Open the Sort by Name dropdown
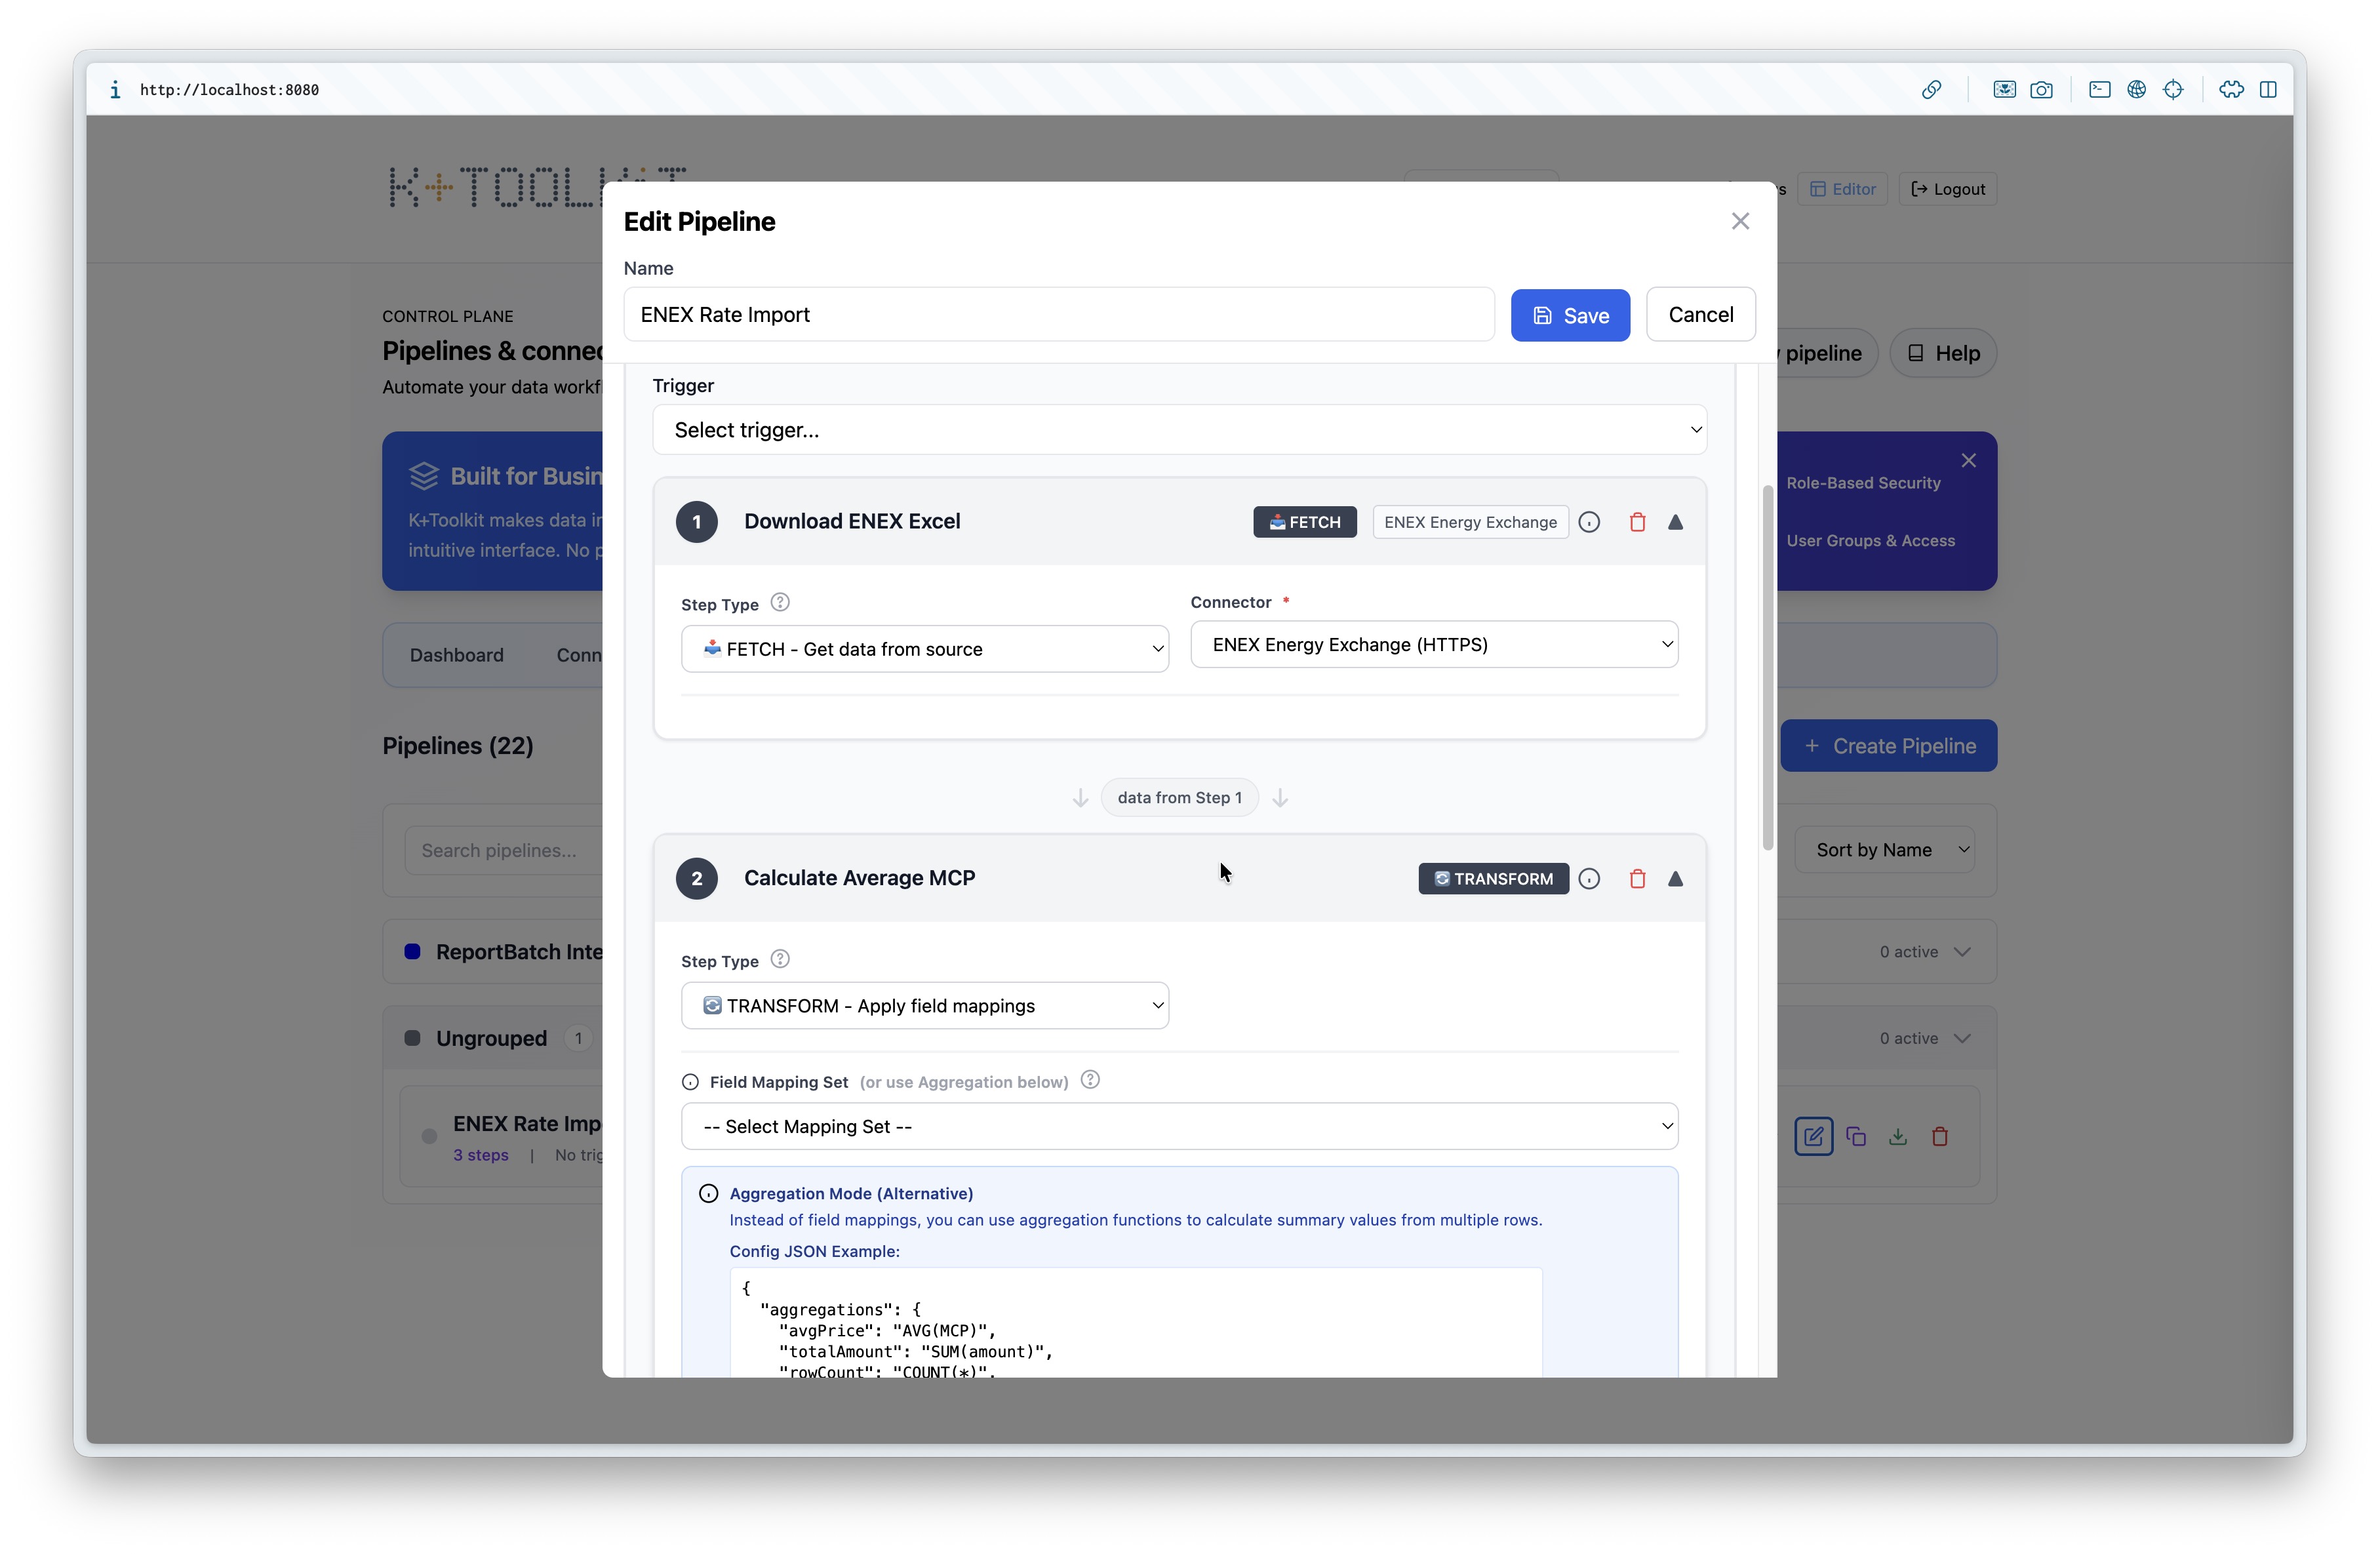2380x1554 pixels. (x=1885, y=849)
